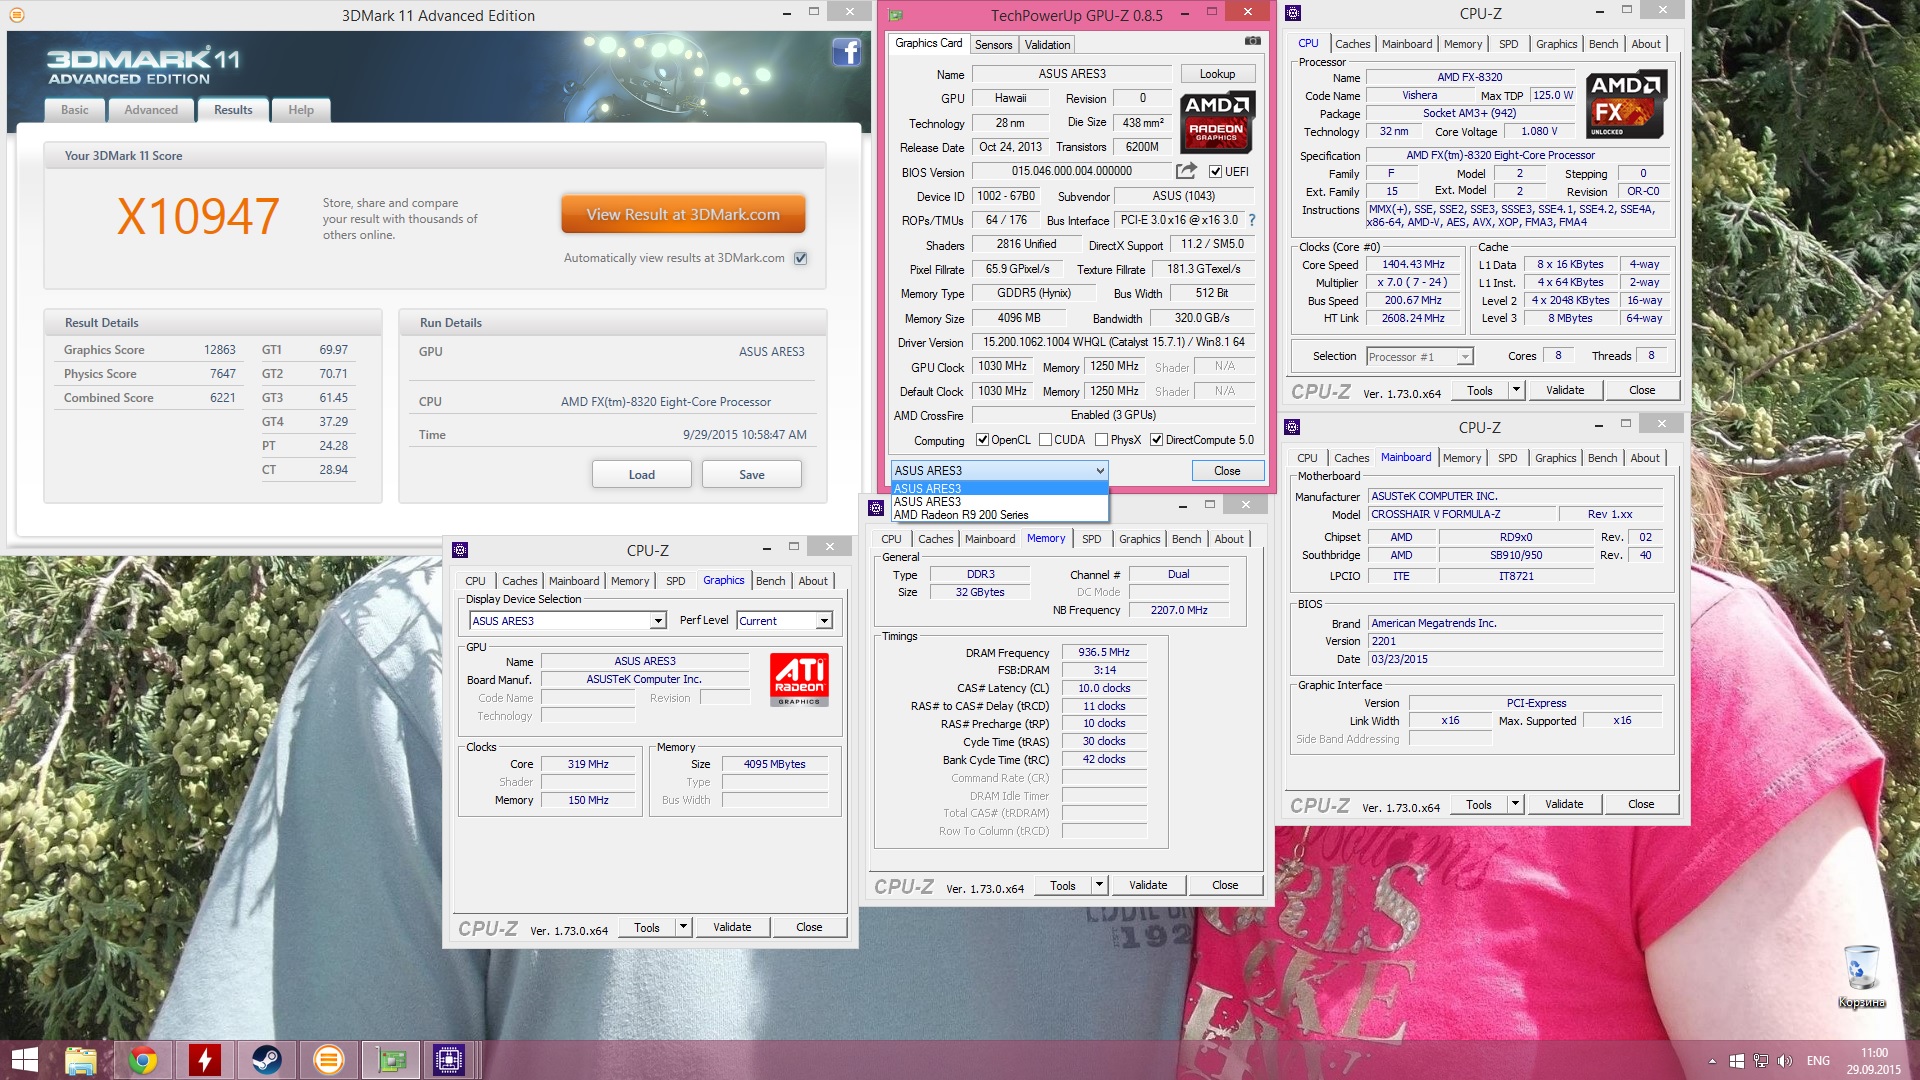Click the red lightning bolt taskbar icon
The width and height of the screenshot is (1920, 1080).
pyautogui.click(x=205, y=1060)
